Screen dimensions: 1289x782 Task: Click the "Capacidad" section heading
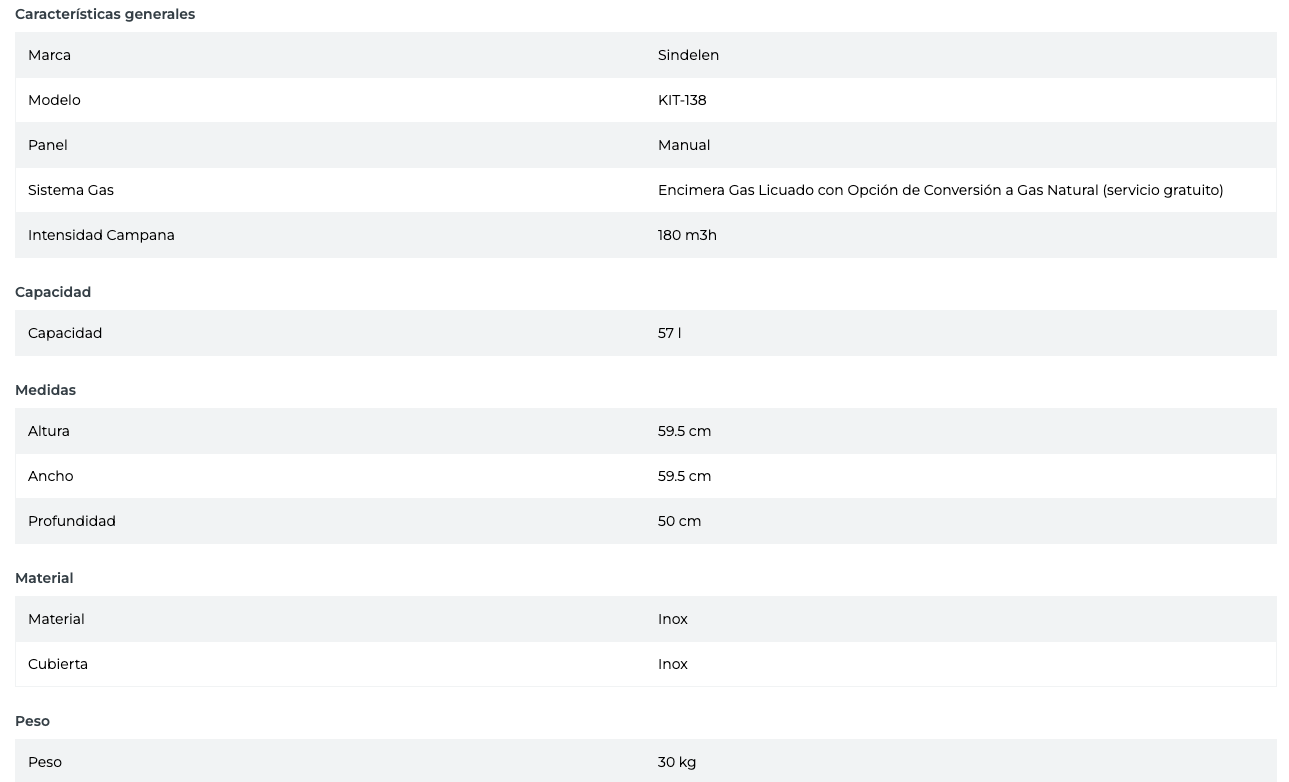click(x=53, y=292)
